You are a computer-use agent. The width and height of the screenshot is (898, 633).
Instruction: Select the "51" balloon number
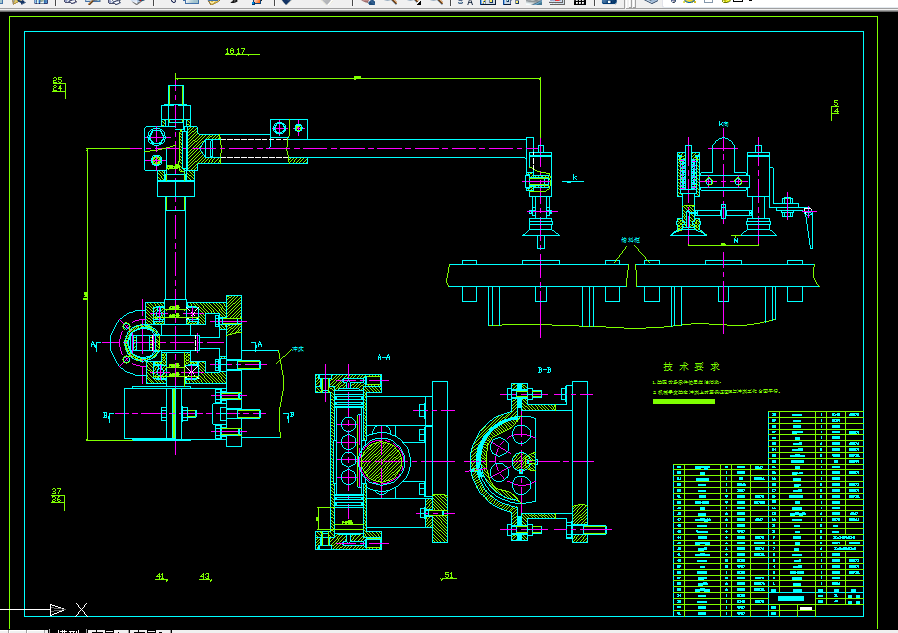[x=449, y=575]
